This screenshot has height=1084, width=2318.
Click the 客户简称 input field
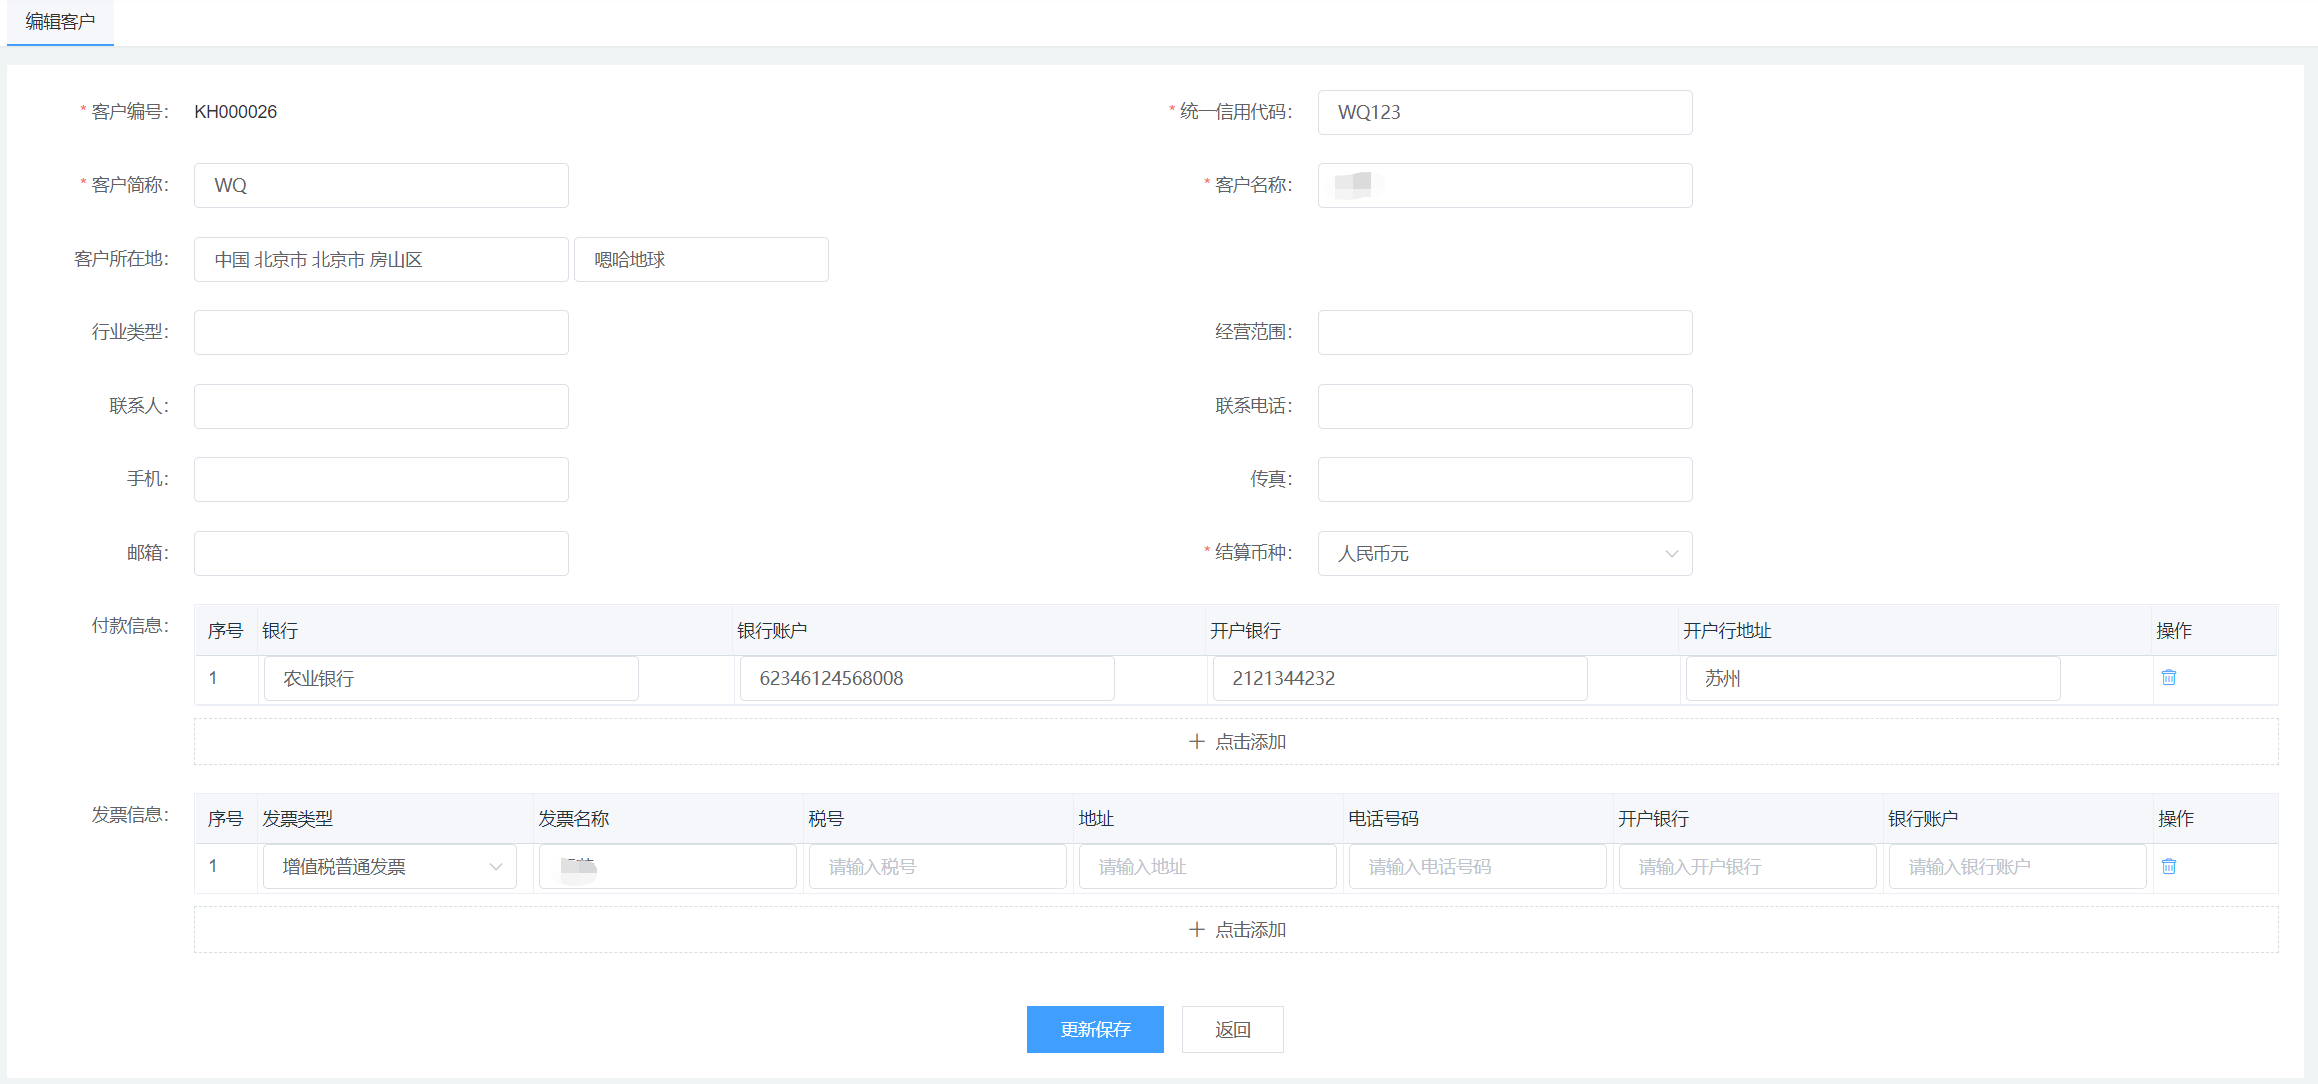coord(381,185)
